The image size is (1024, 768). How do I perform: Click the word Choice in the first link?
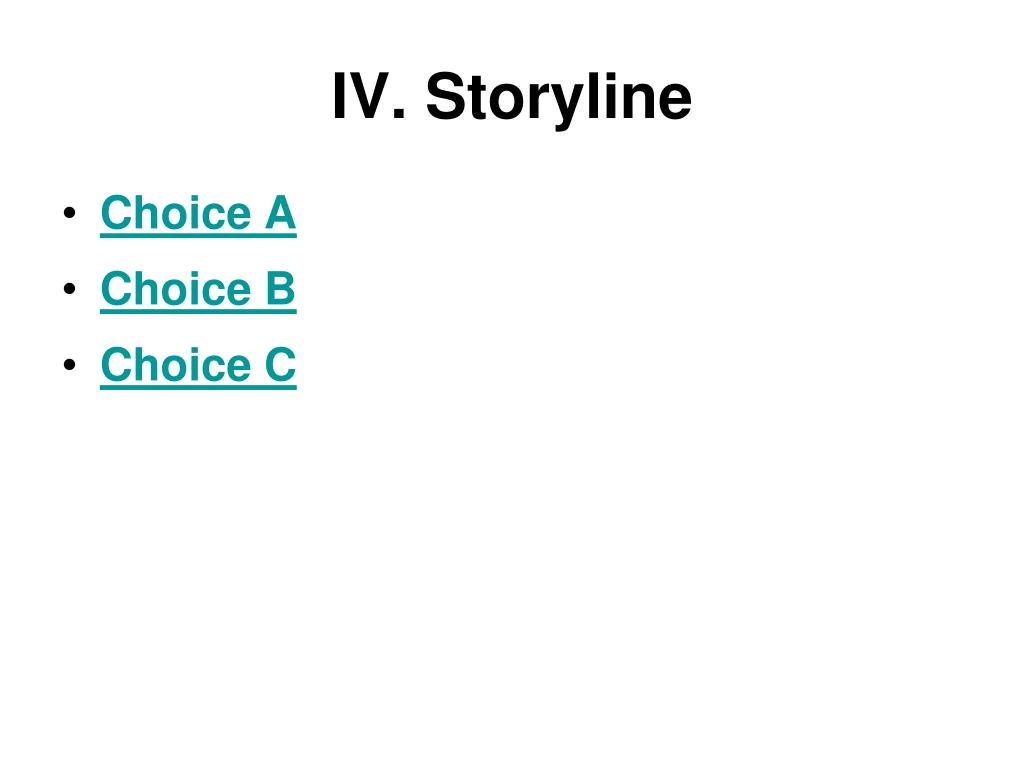pyautogui.click(x=176, y=212)
